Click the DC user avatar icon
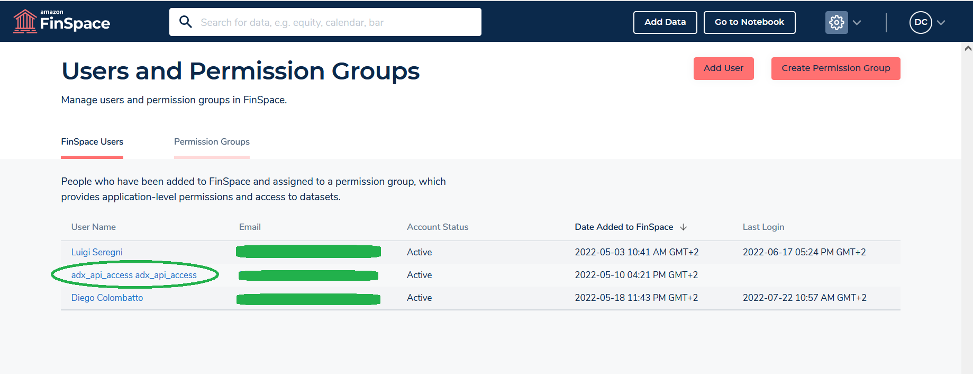This screenshot has width=974, height=375. (921, 22)
